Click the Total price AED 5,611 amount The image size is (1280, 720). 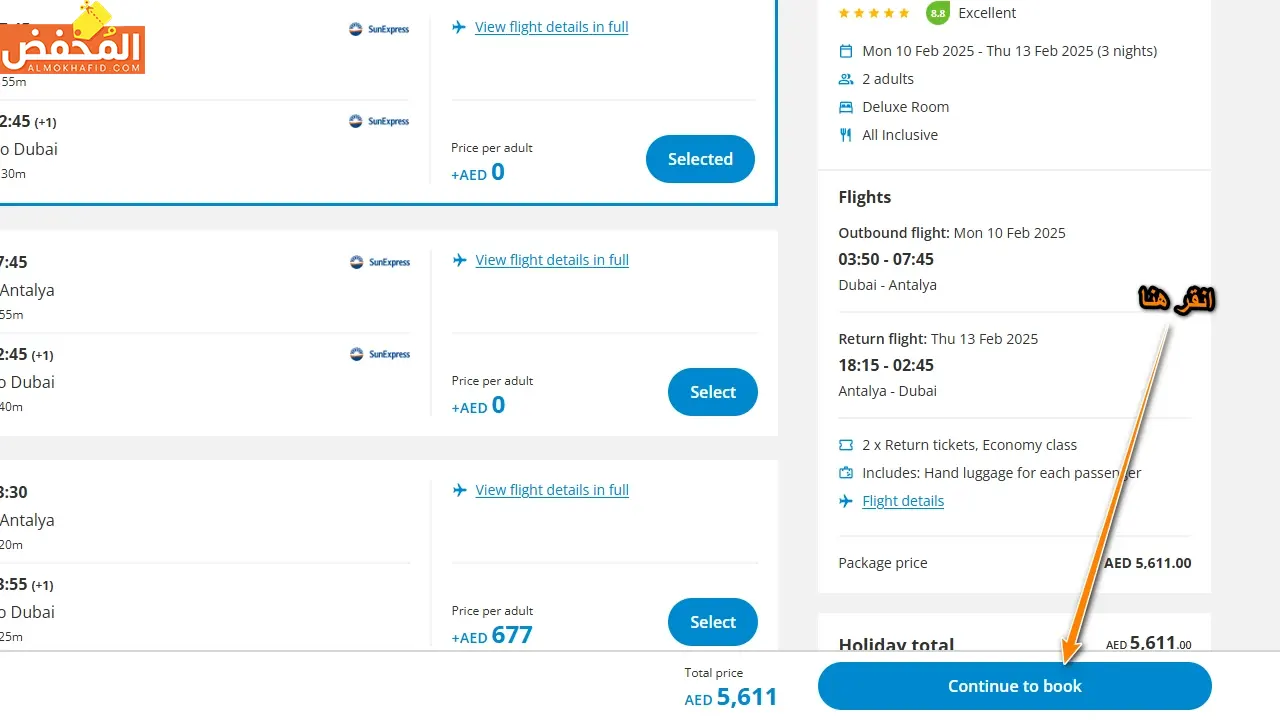coord(731,697)
